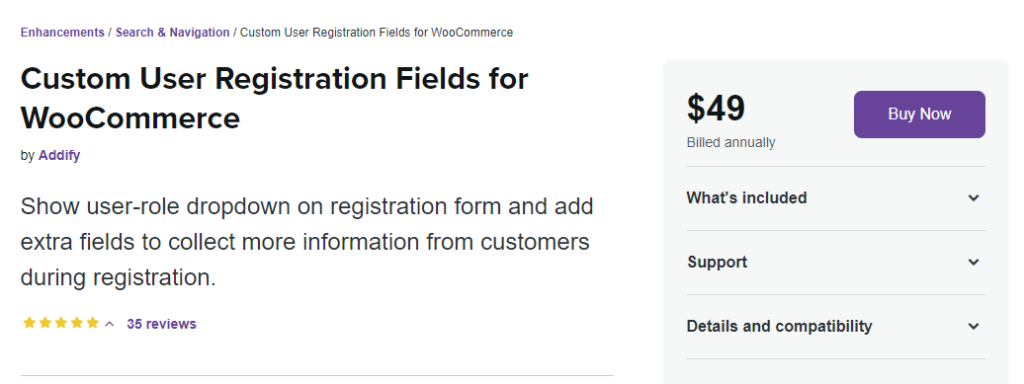Click the fifth yellow rating star
This screenshot has width=1024, height=384.
pos(93,323)
